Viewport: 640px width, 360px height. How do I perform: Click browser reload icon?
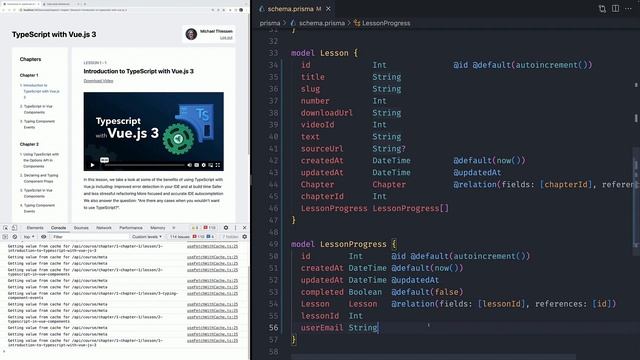[14, 10]
